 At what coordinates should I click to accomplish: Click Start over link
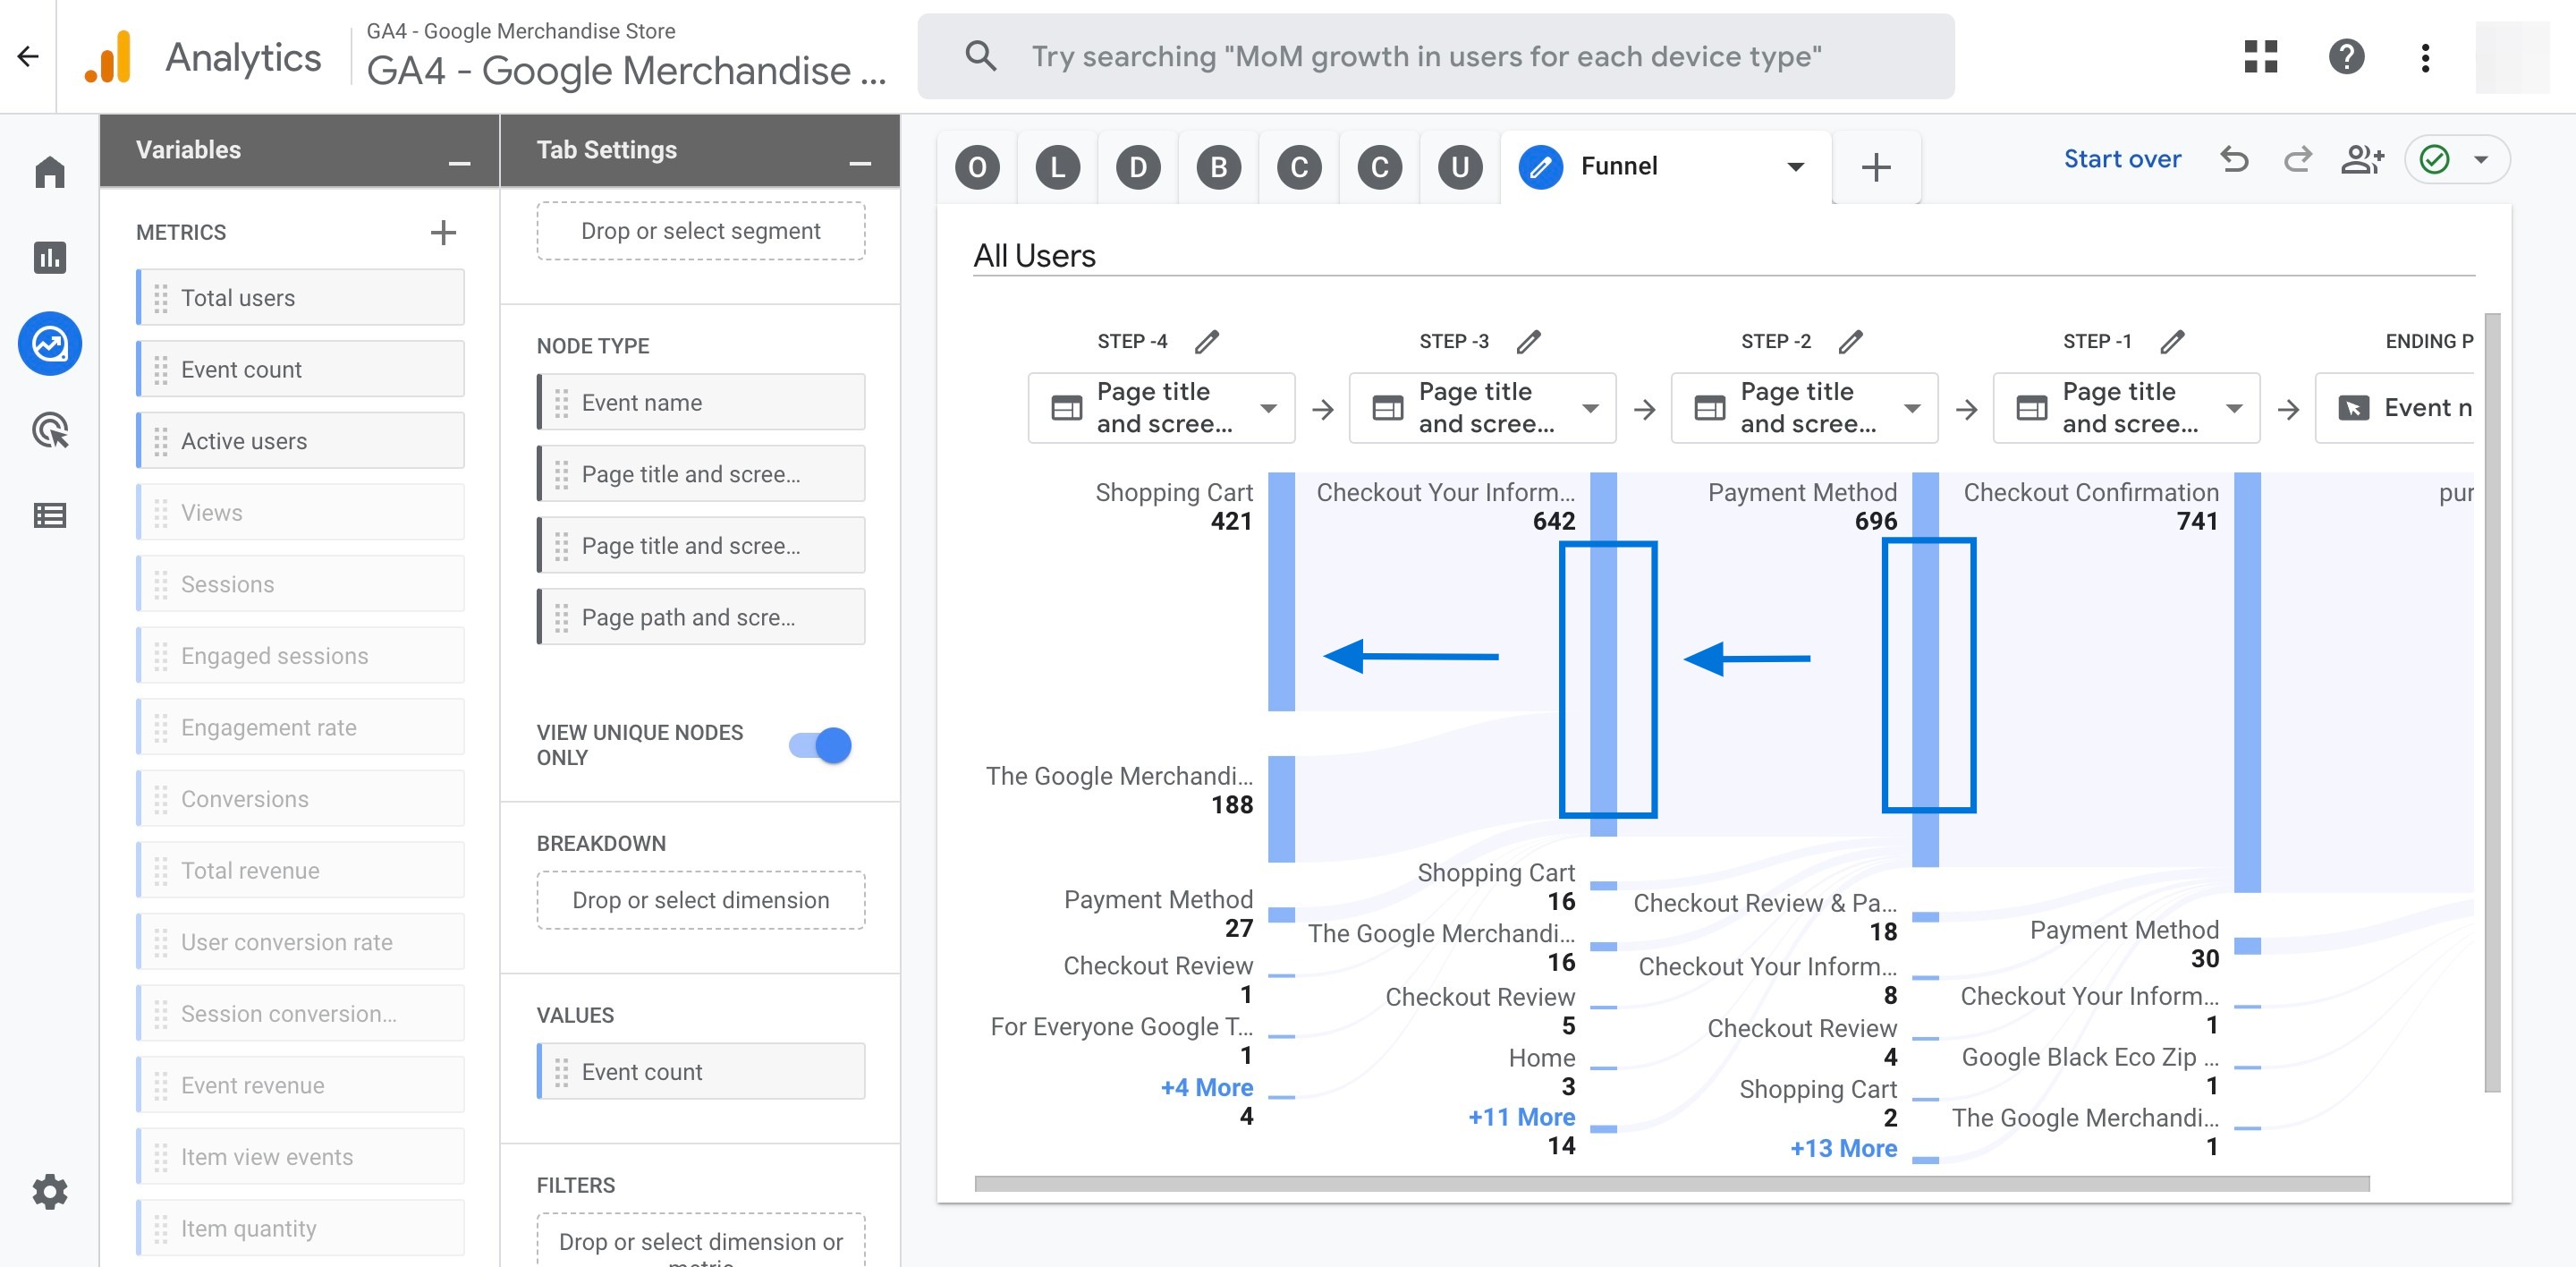click(2122, 159)
